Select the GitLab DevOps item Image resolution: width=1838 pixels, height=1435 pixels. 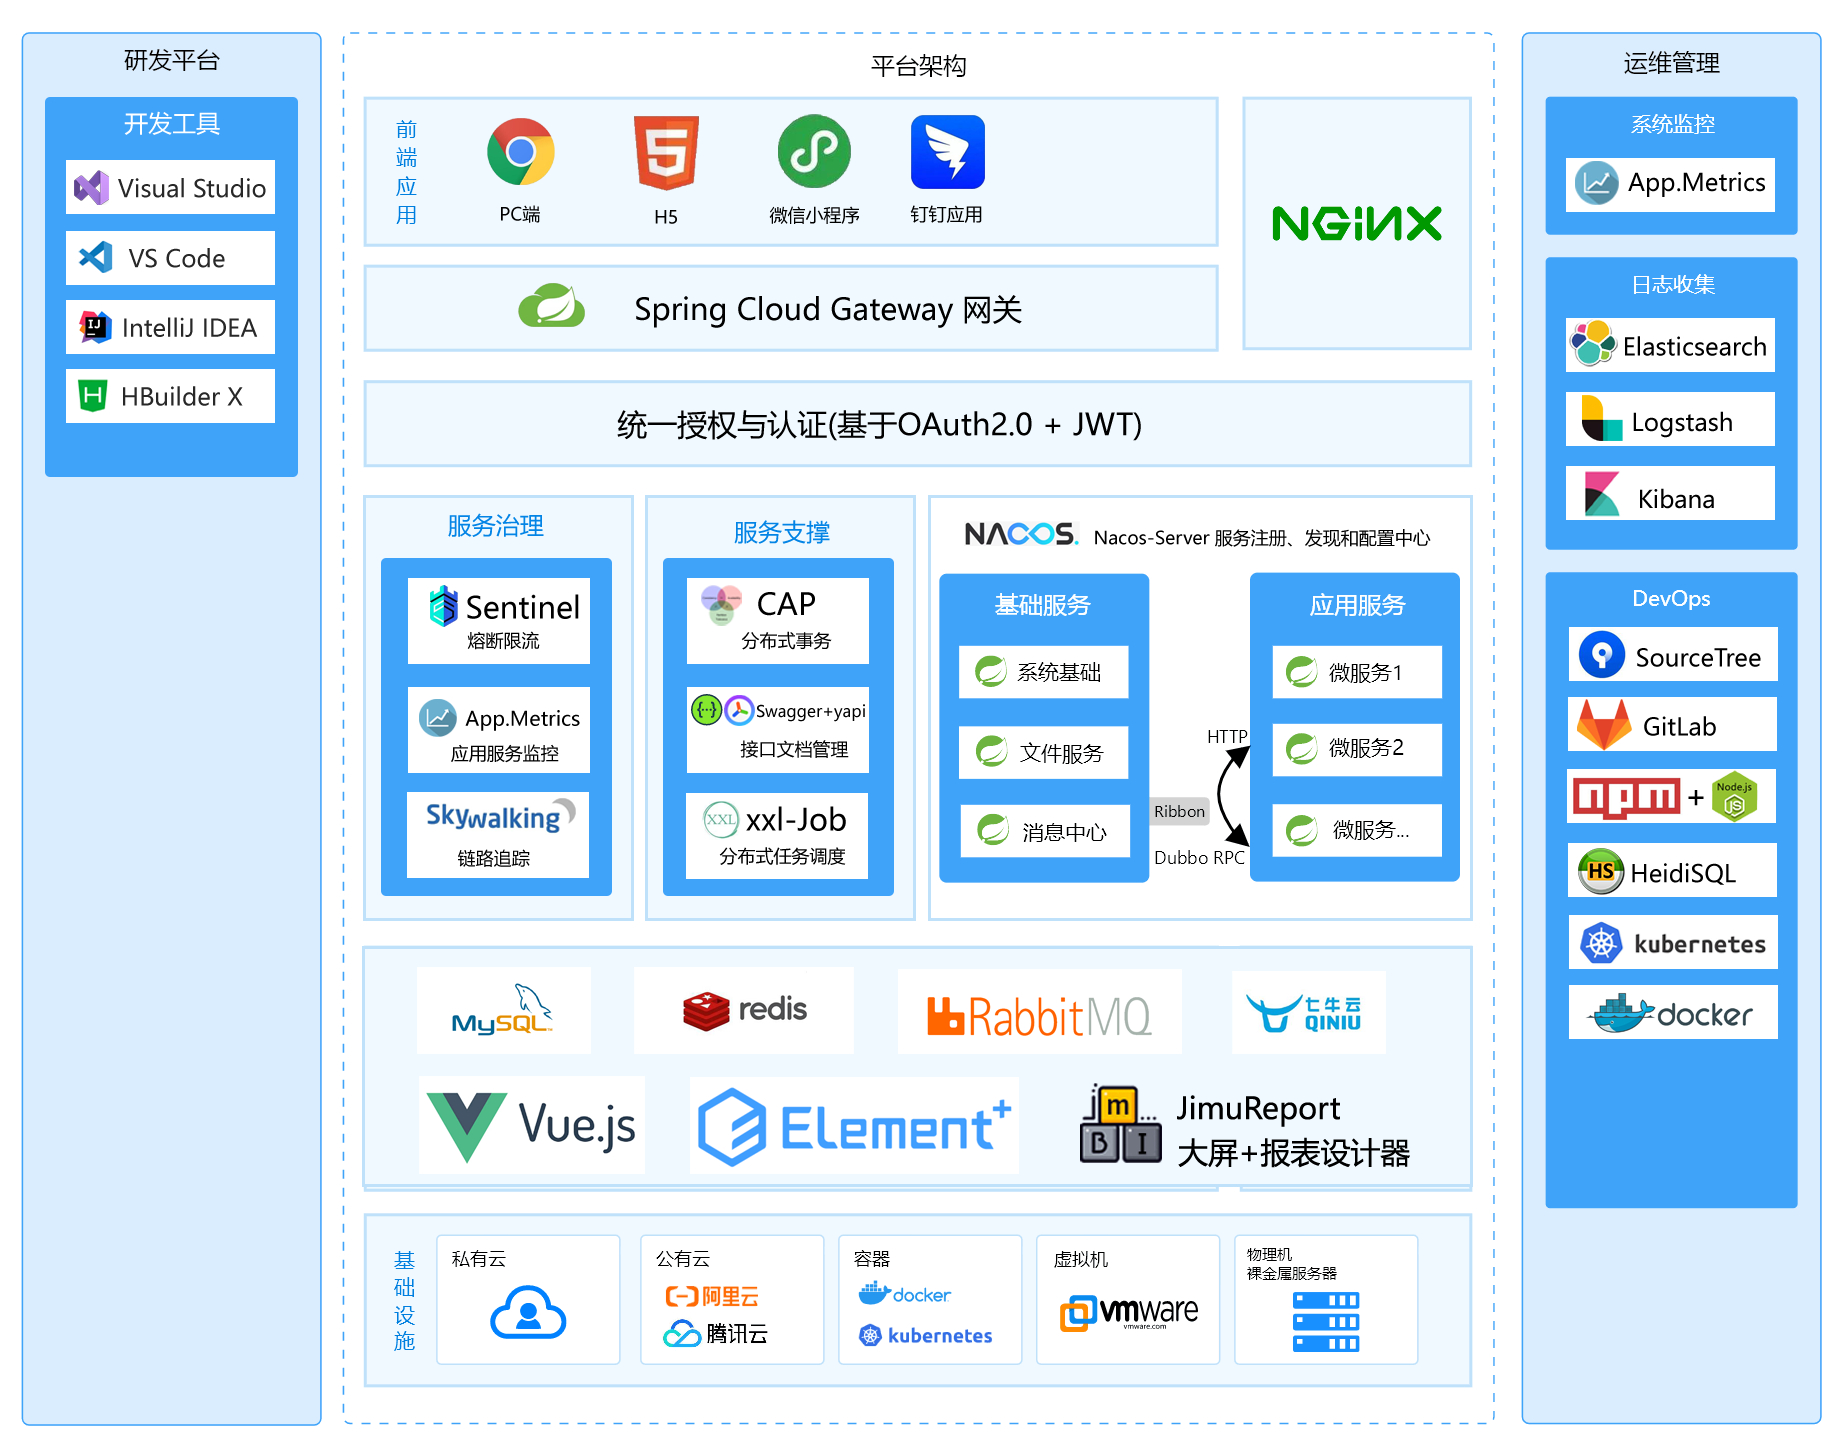(1672, 725)
